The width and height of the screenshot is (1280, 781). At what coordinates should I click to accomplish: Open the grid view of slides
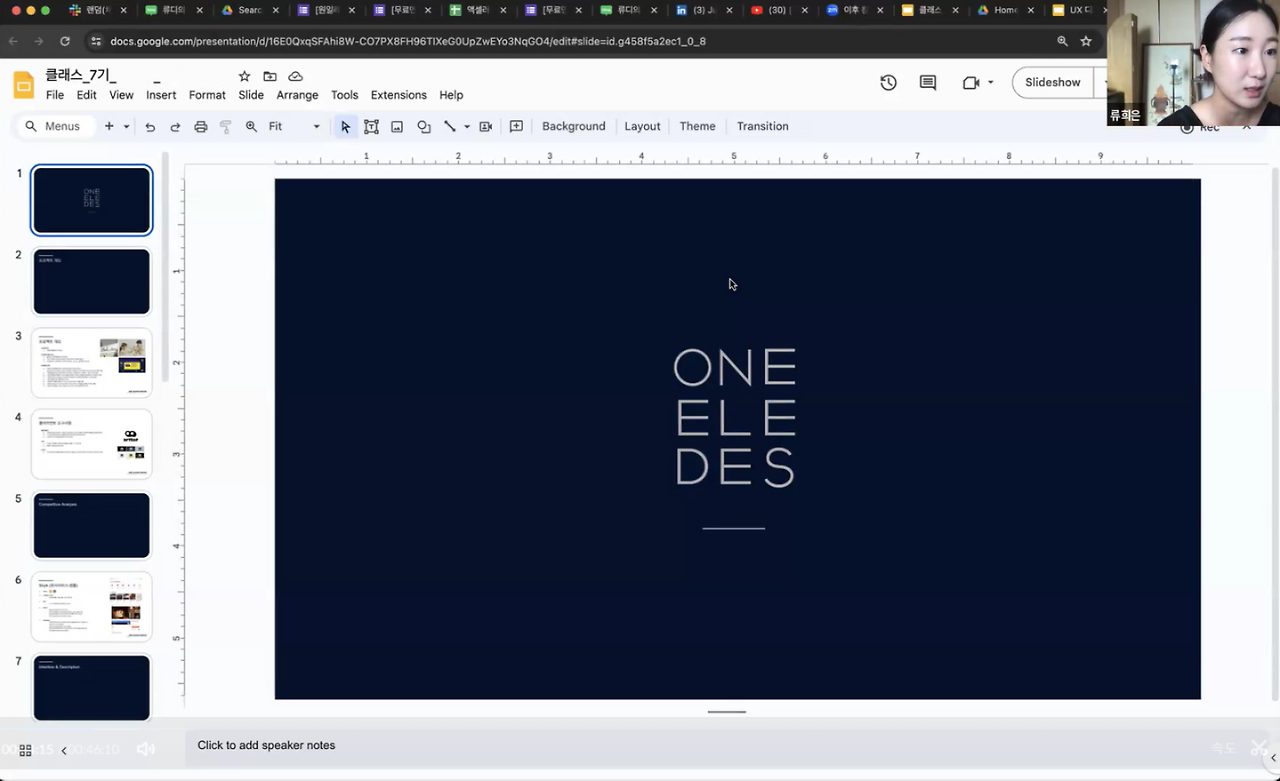coord(26,750)
